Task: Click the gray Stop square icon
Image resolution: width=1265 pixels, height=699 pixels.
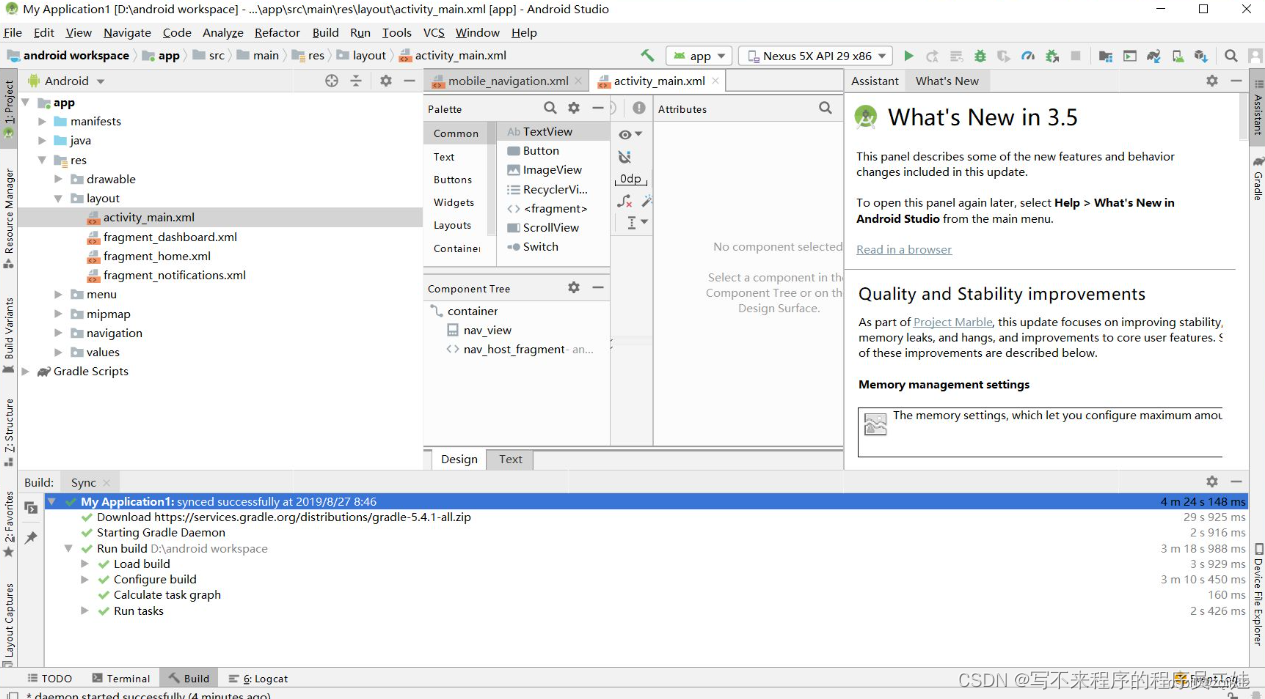Action: [x=1076, y=56]
